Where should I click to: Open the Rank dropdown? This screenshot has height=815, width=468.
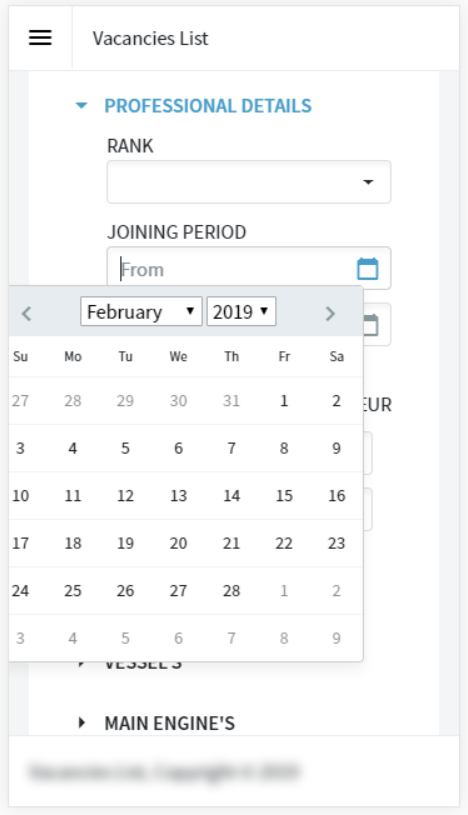[249, 182]
